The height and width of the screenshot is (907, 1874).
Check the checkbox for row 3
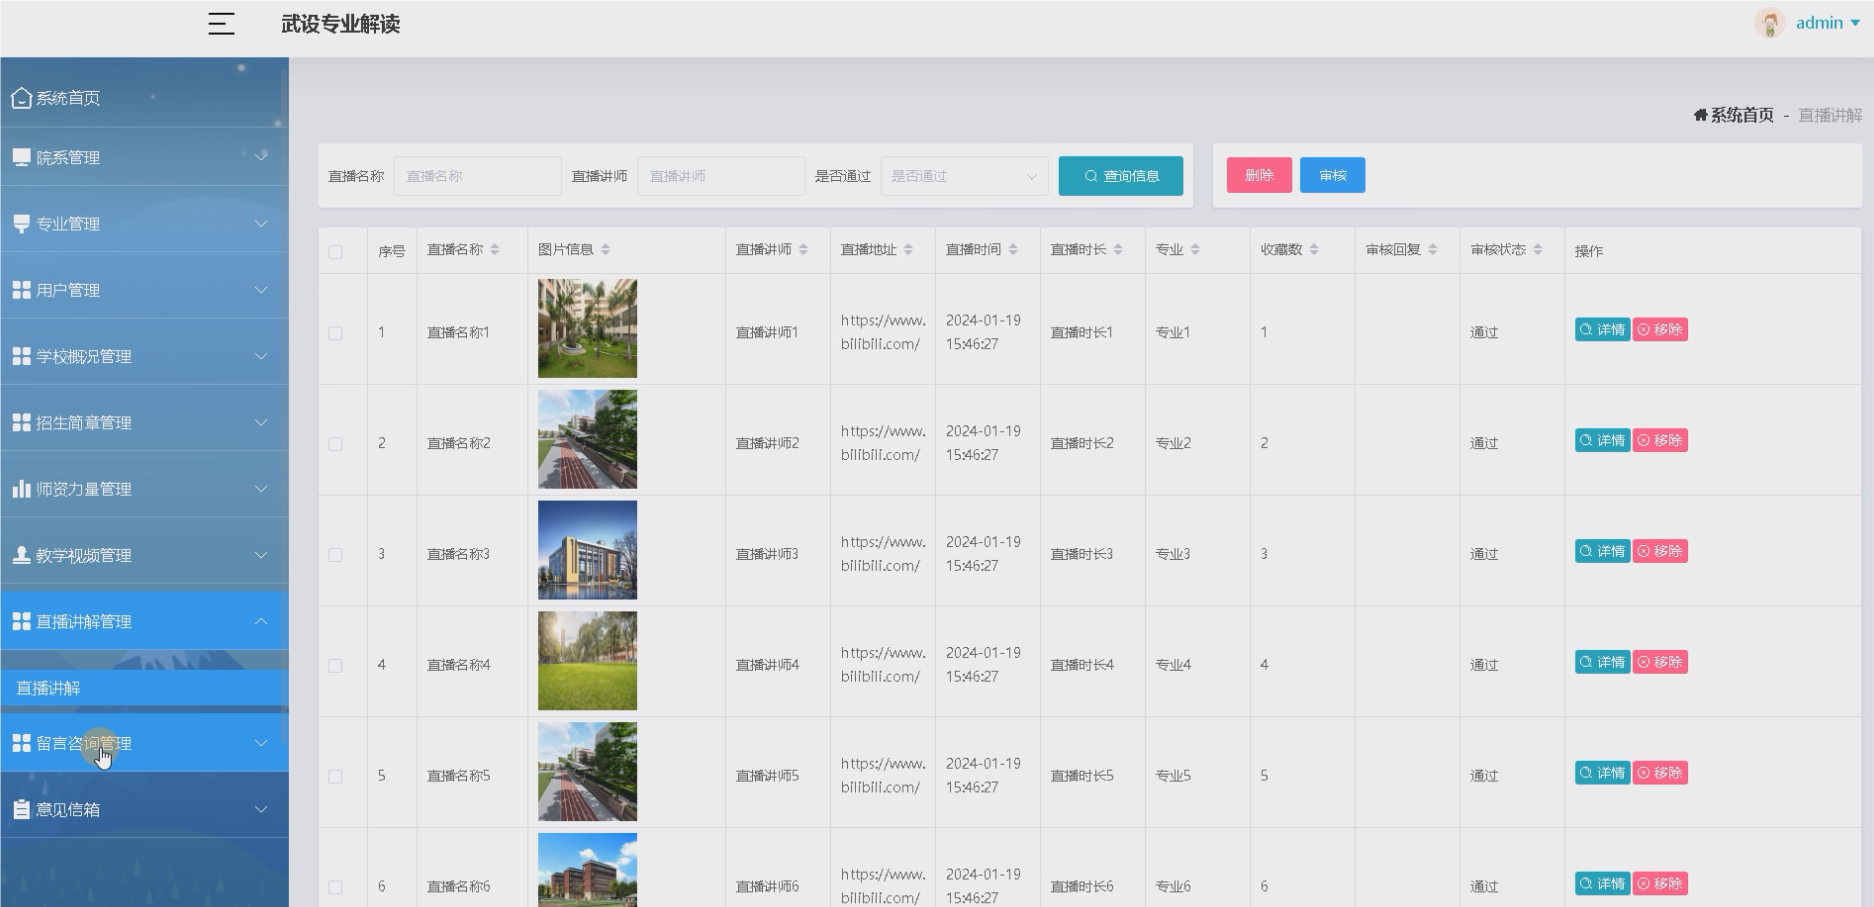[335, 555]
